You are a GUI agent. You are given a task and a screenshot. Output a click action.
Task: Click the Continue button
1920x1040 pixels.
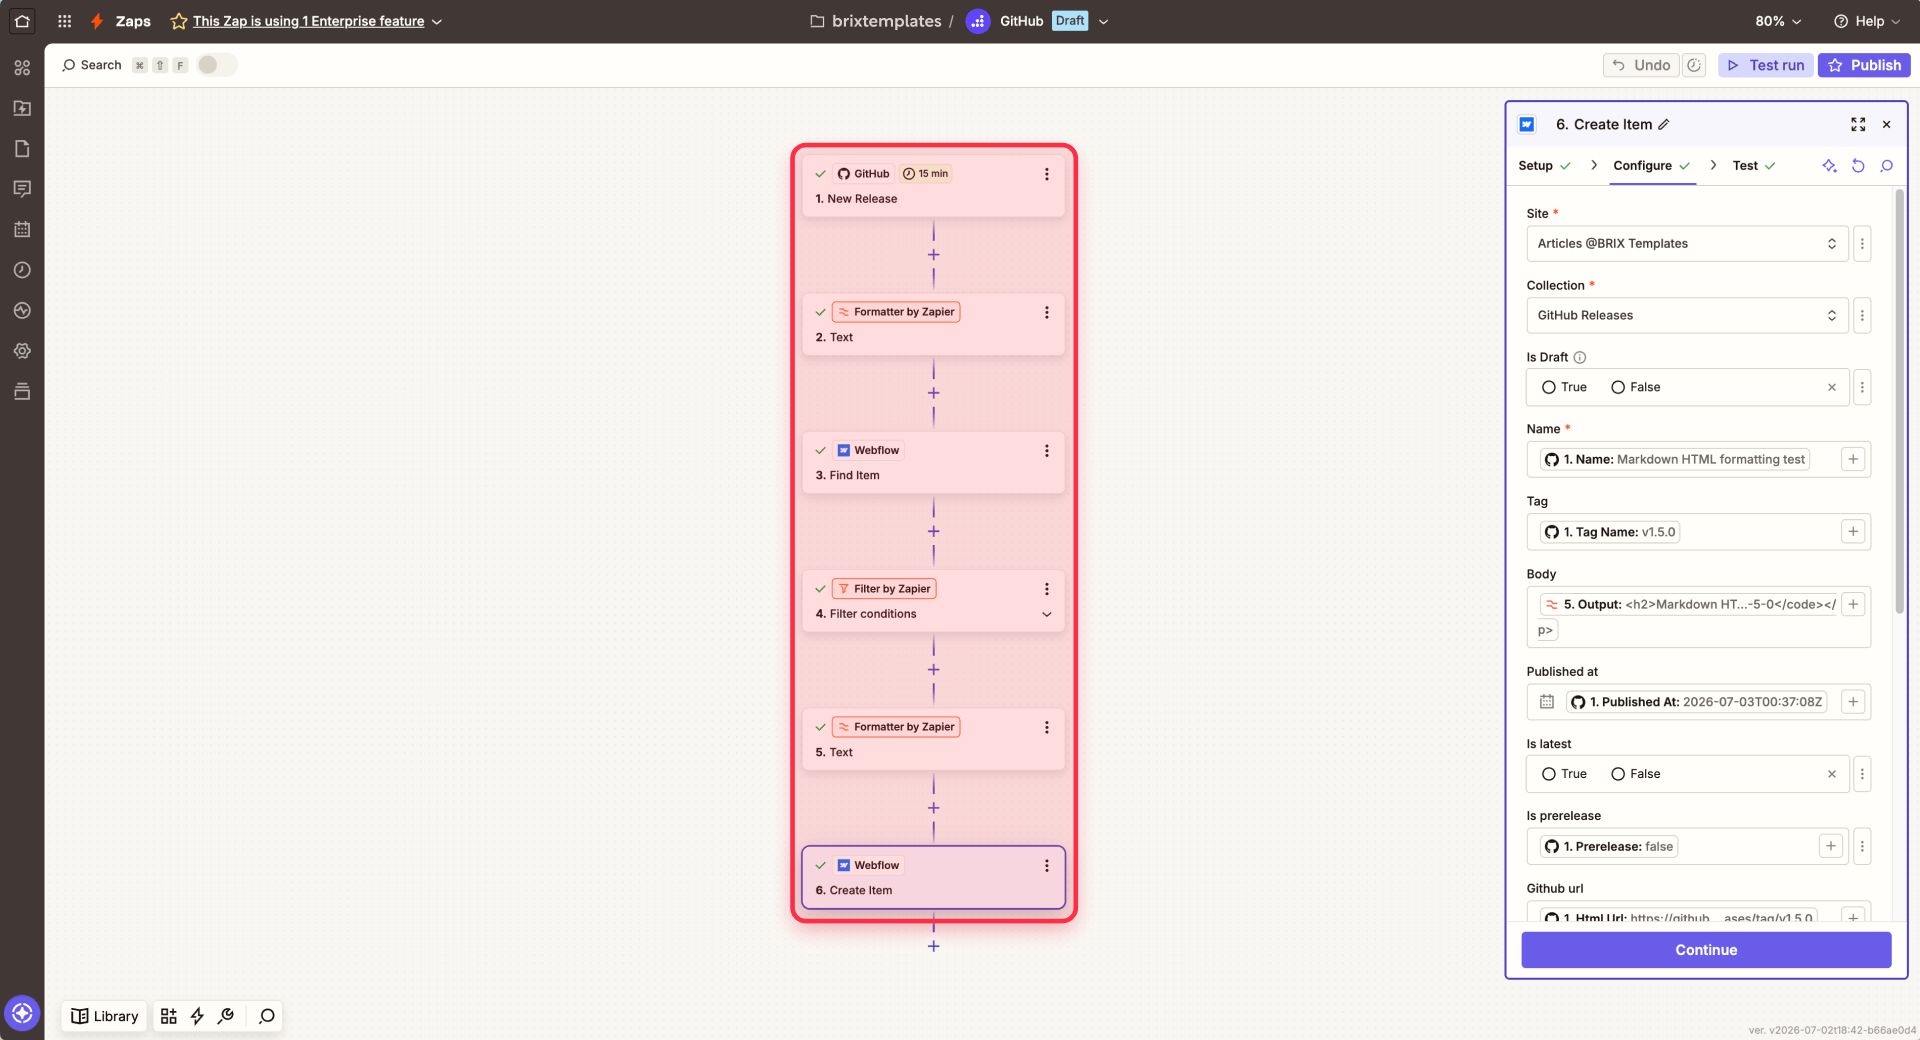[x=1706, y=950]
